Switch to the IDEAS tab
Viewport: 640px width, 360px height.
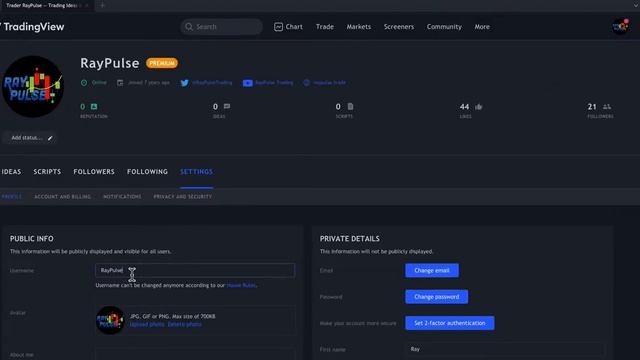pyautogui.click(x=11, y=172)
